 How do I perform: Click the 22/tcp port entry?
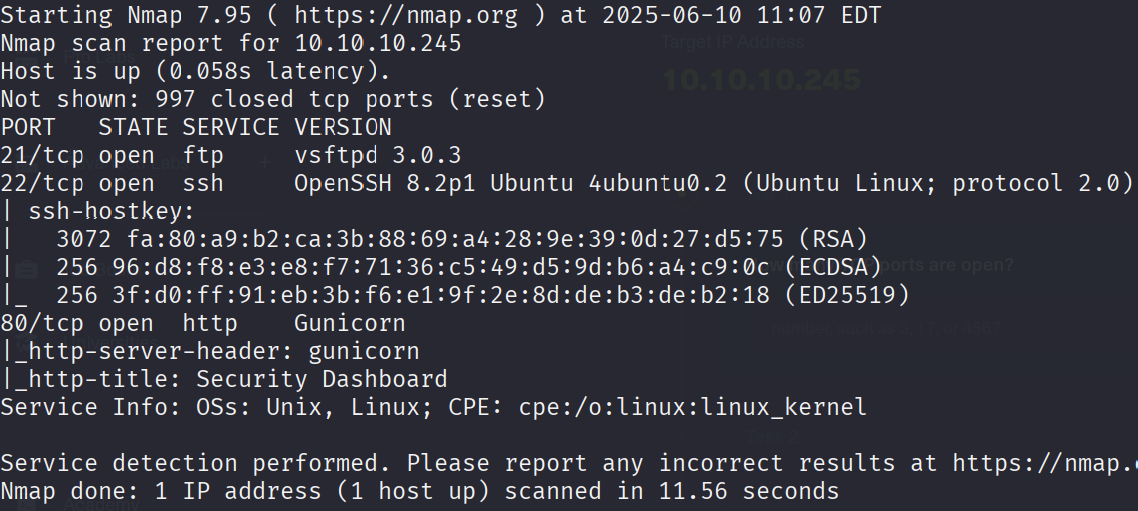(x=41, y=183)
